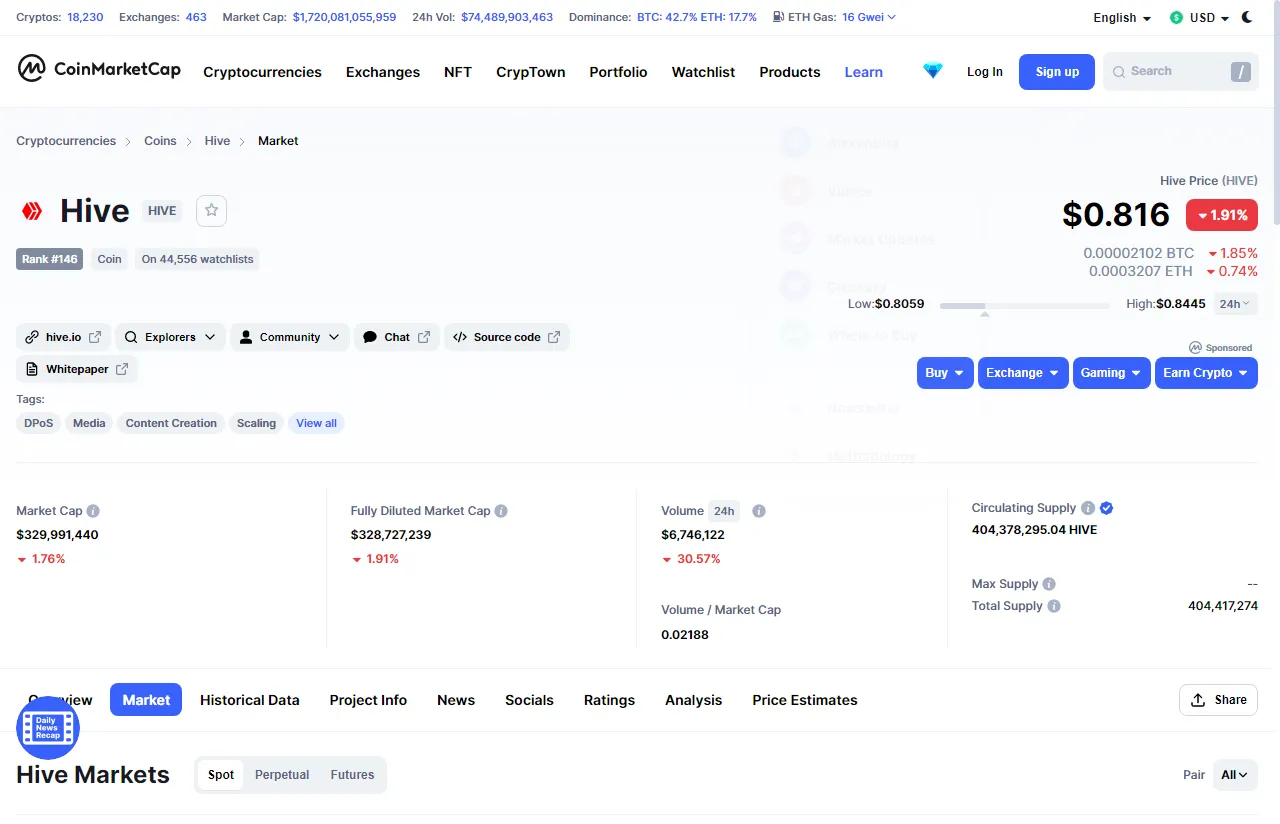Image resolution: width=1280 pixels, height=824 pixels.
Task: Go to Portfolio page
Action: pos(618,72)
